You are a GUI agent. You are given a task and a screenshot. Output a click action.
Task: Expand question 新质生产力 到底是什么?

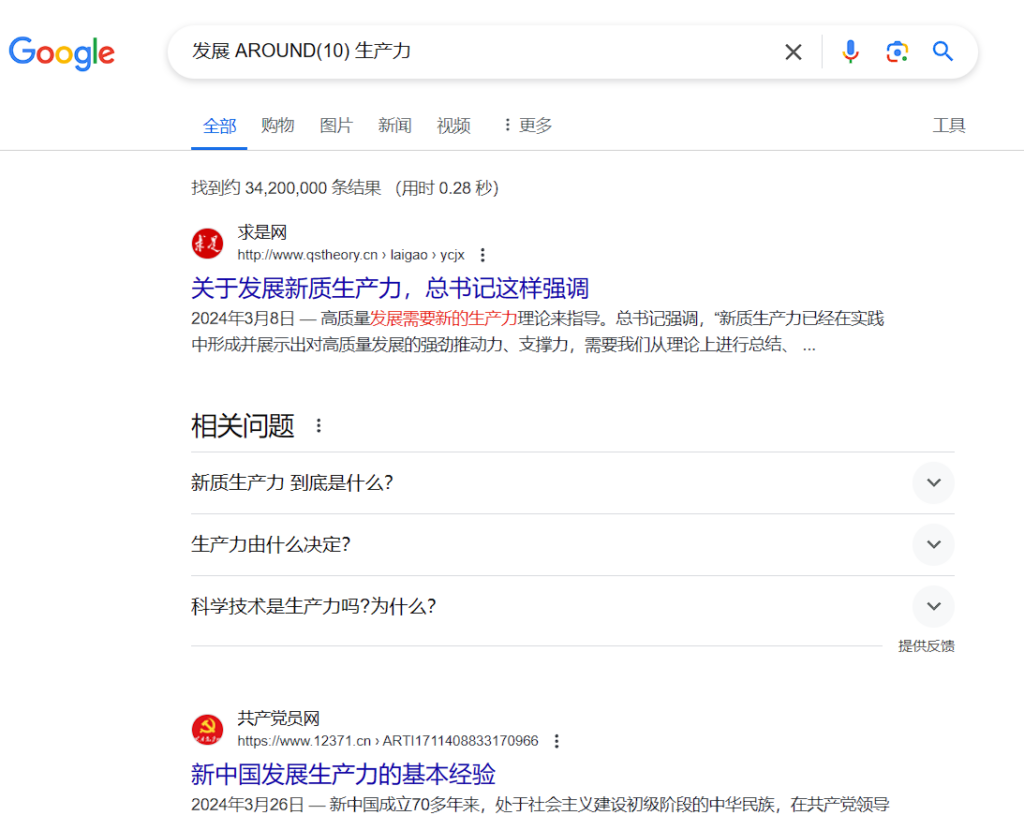572,483
